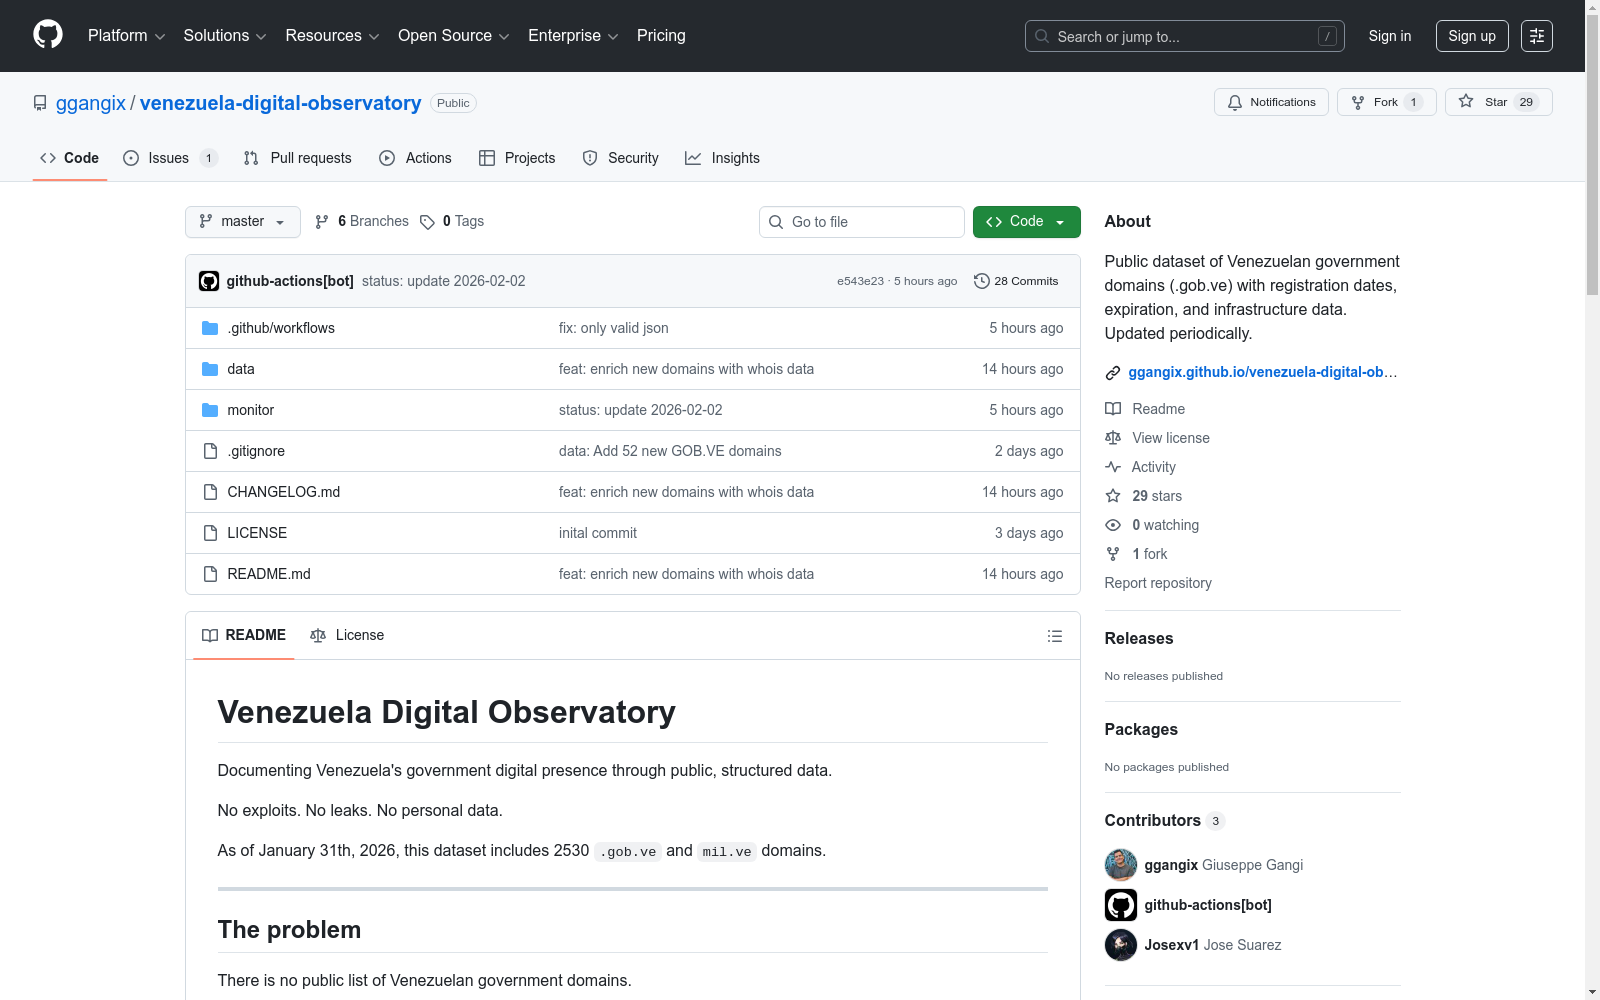Open the Activity link

pyautogui.click(x=1141, y=467)
